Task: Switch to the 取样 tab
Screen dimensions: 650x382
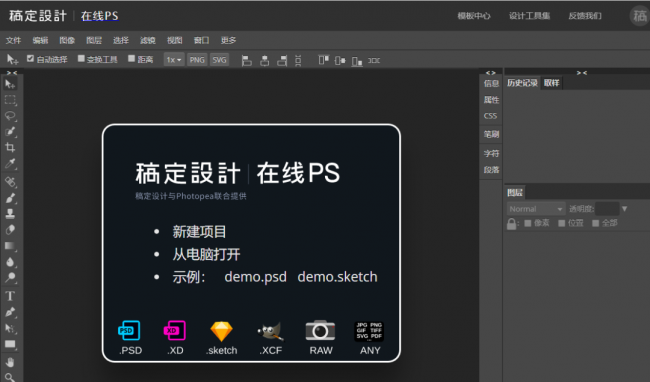Action: pyautogui.click(x=551, y=83)
